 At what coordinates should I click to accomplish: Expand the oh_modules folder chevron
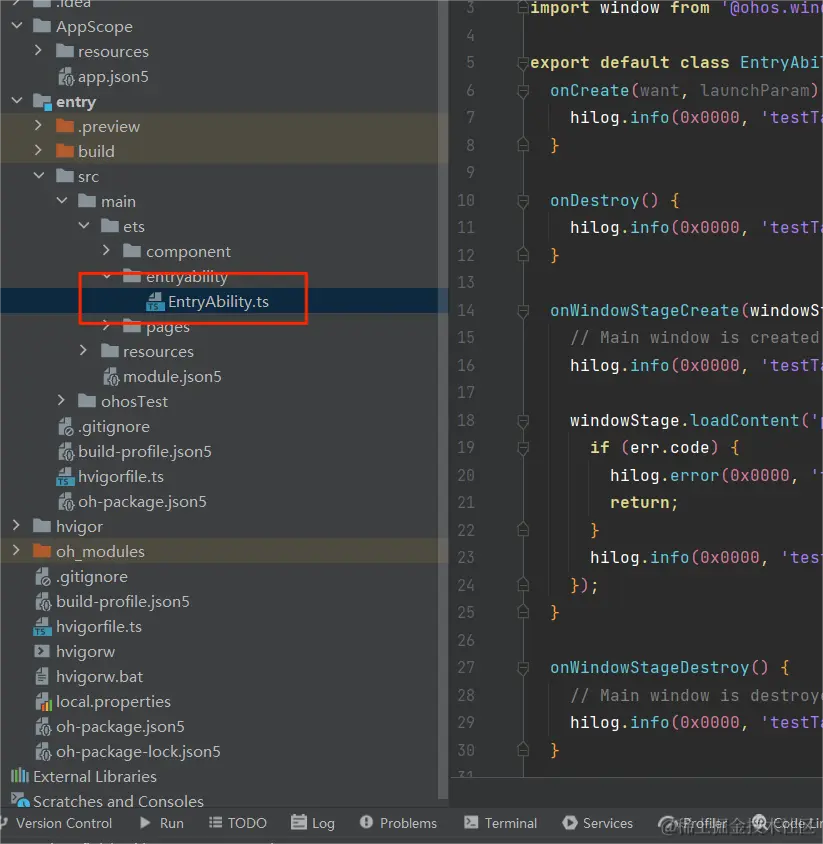[16, 551]
